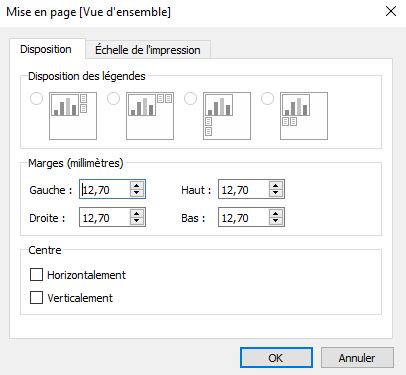406x375 pixels.
Task: Close the Mise en page dialog
Action: point(391,12)
